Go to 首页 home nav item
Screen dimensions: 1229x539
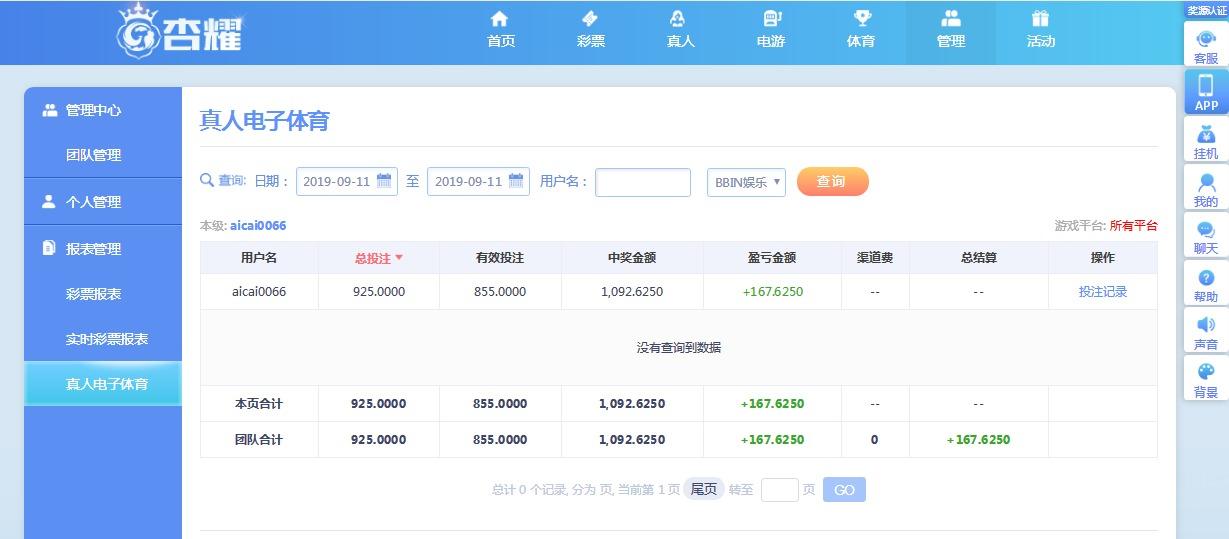501,31
